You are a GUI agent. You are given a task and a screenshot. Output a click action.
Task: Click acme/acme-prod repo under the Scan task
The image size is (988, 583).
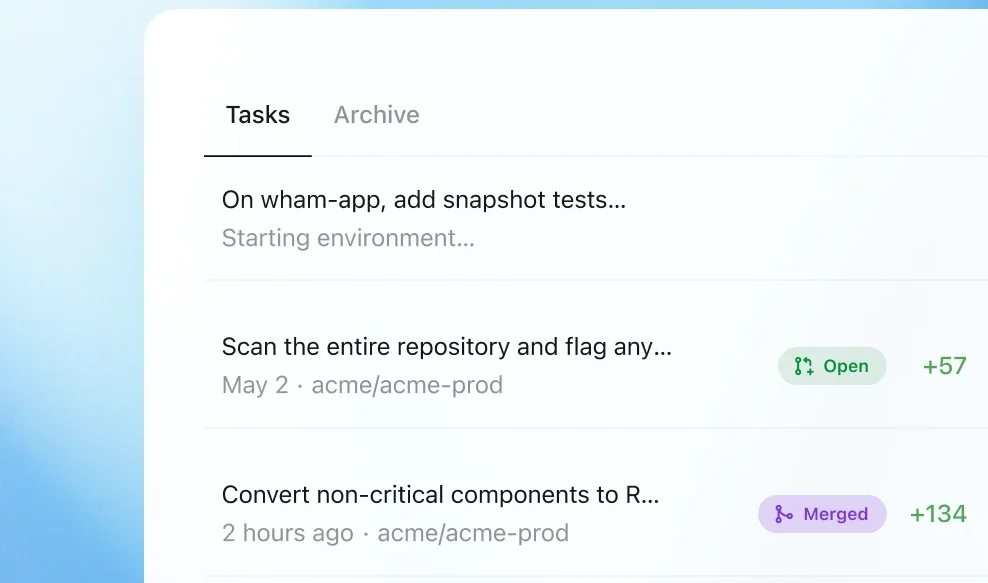407,385
